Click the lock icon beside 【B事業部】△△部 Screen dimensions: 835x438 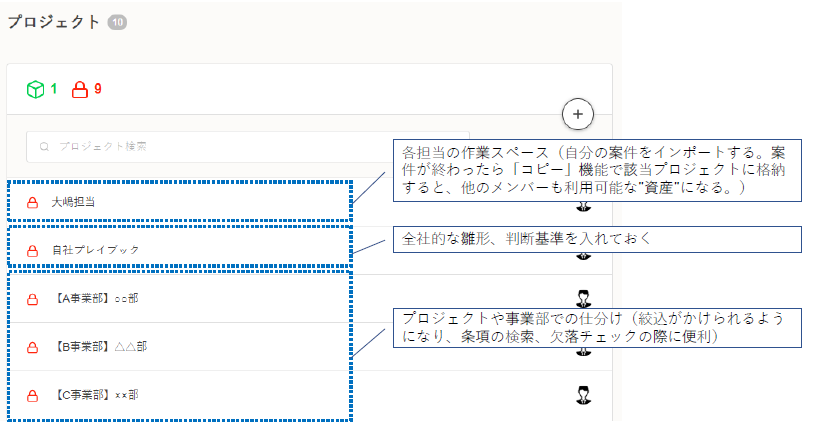coord(32,346)
